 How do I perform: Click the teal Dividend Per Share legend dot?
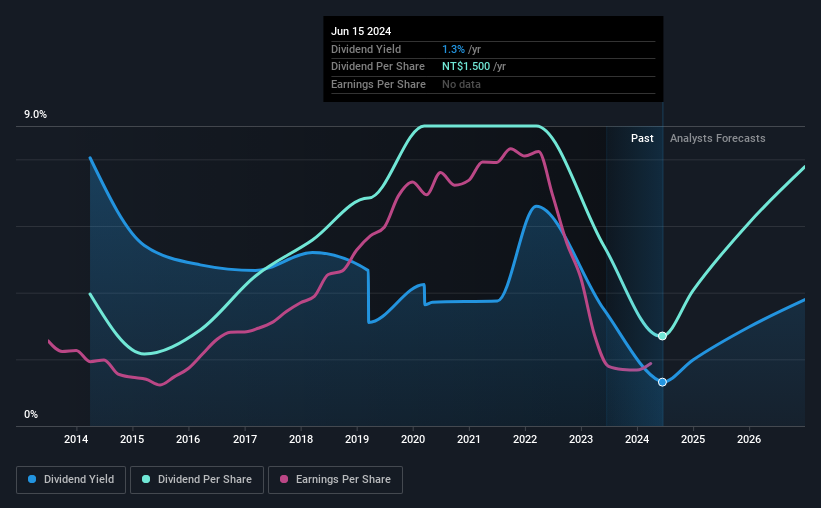146,479
